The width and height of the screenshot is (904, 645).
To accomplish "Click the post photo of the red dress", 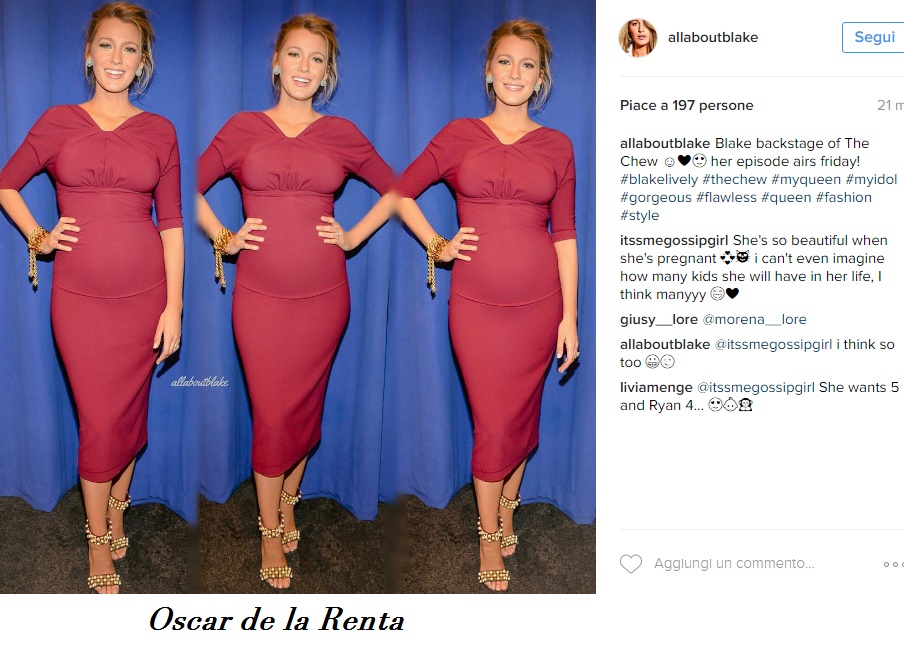I will point(297,296).
